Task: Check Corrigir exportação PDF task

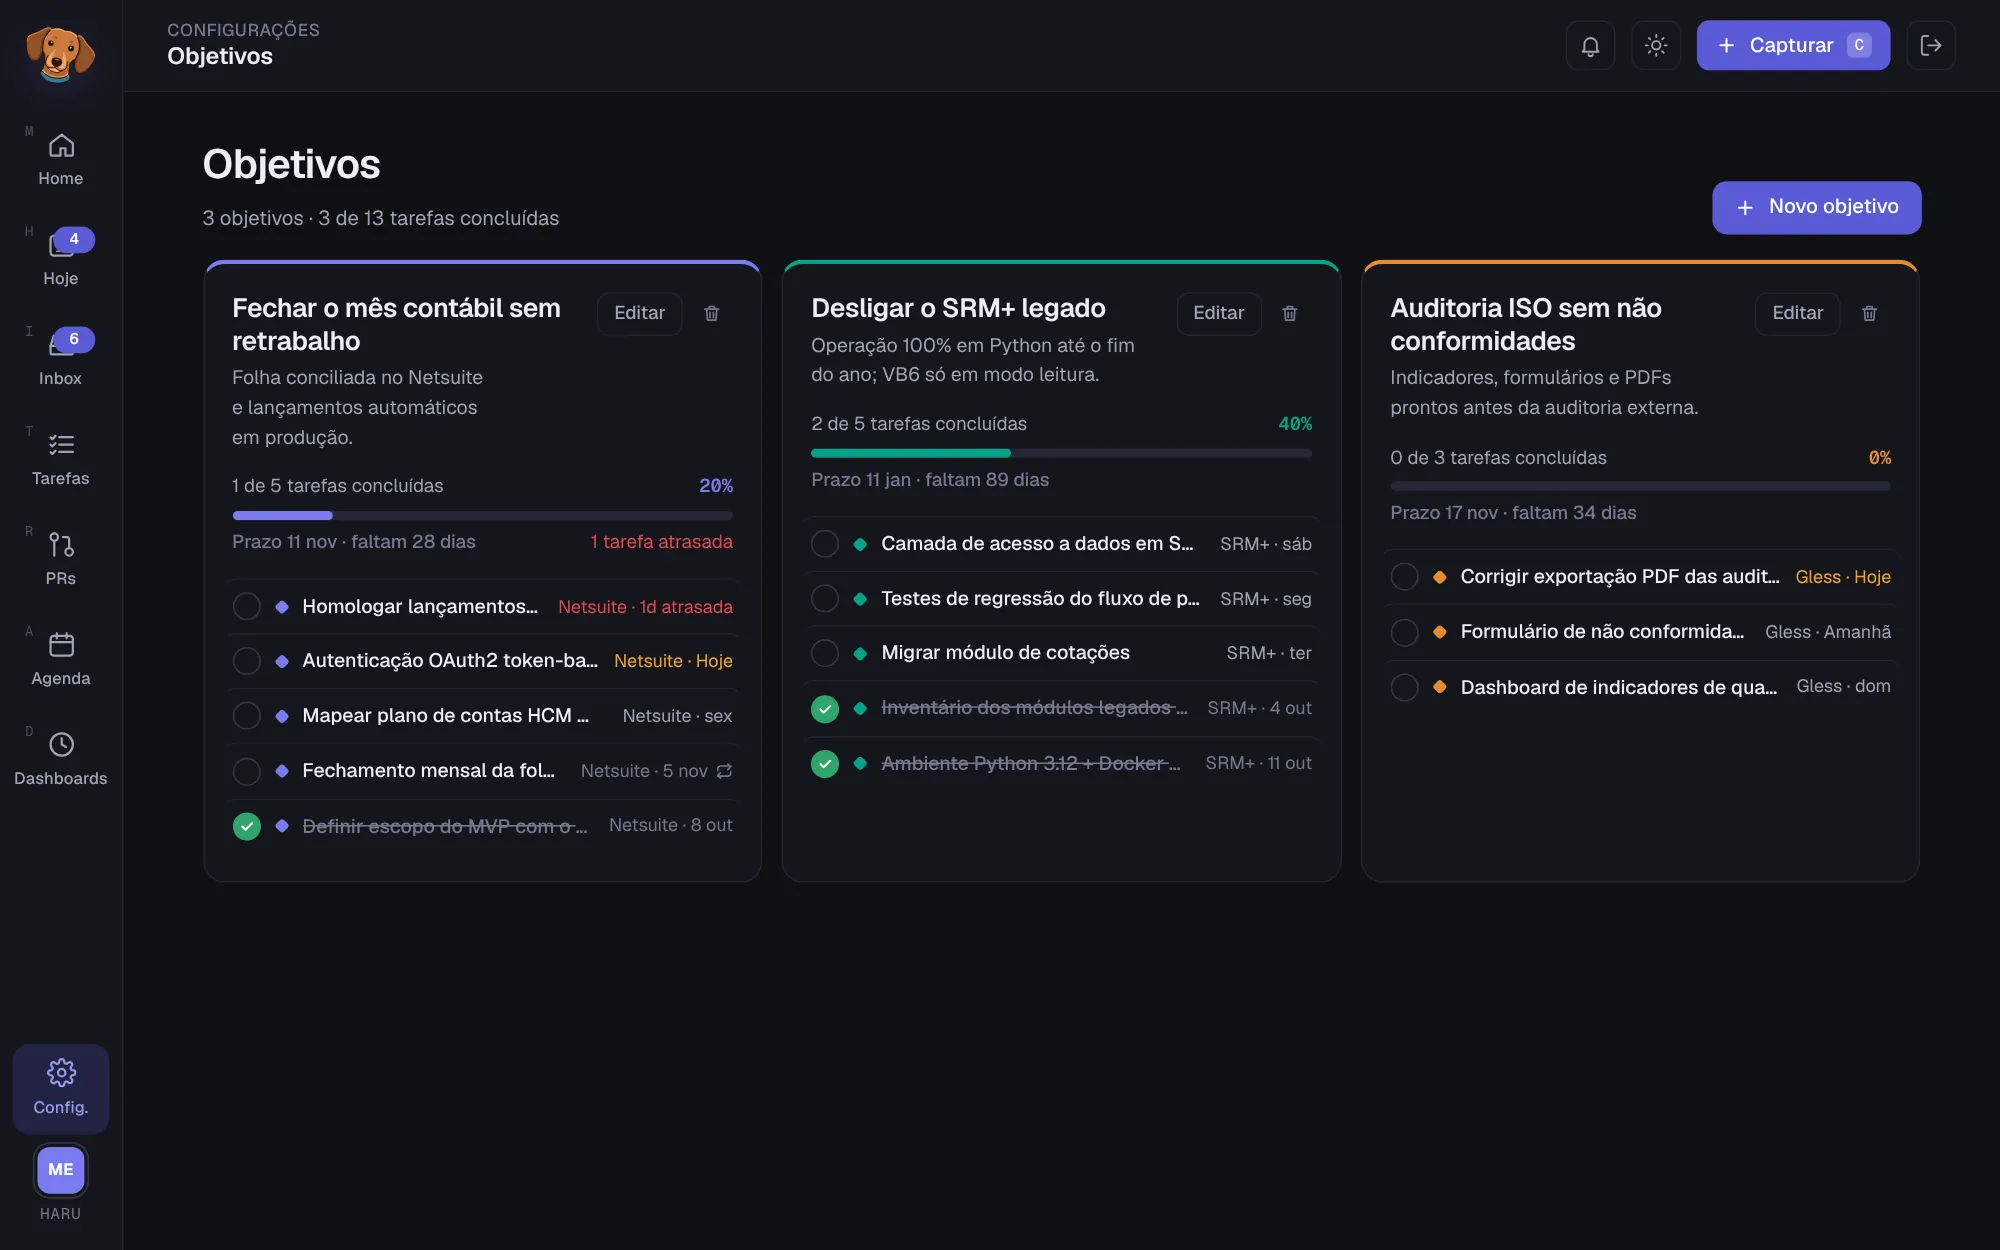Action: coord(1405,577)
